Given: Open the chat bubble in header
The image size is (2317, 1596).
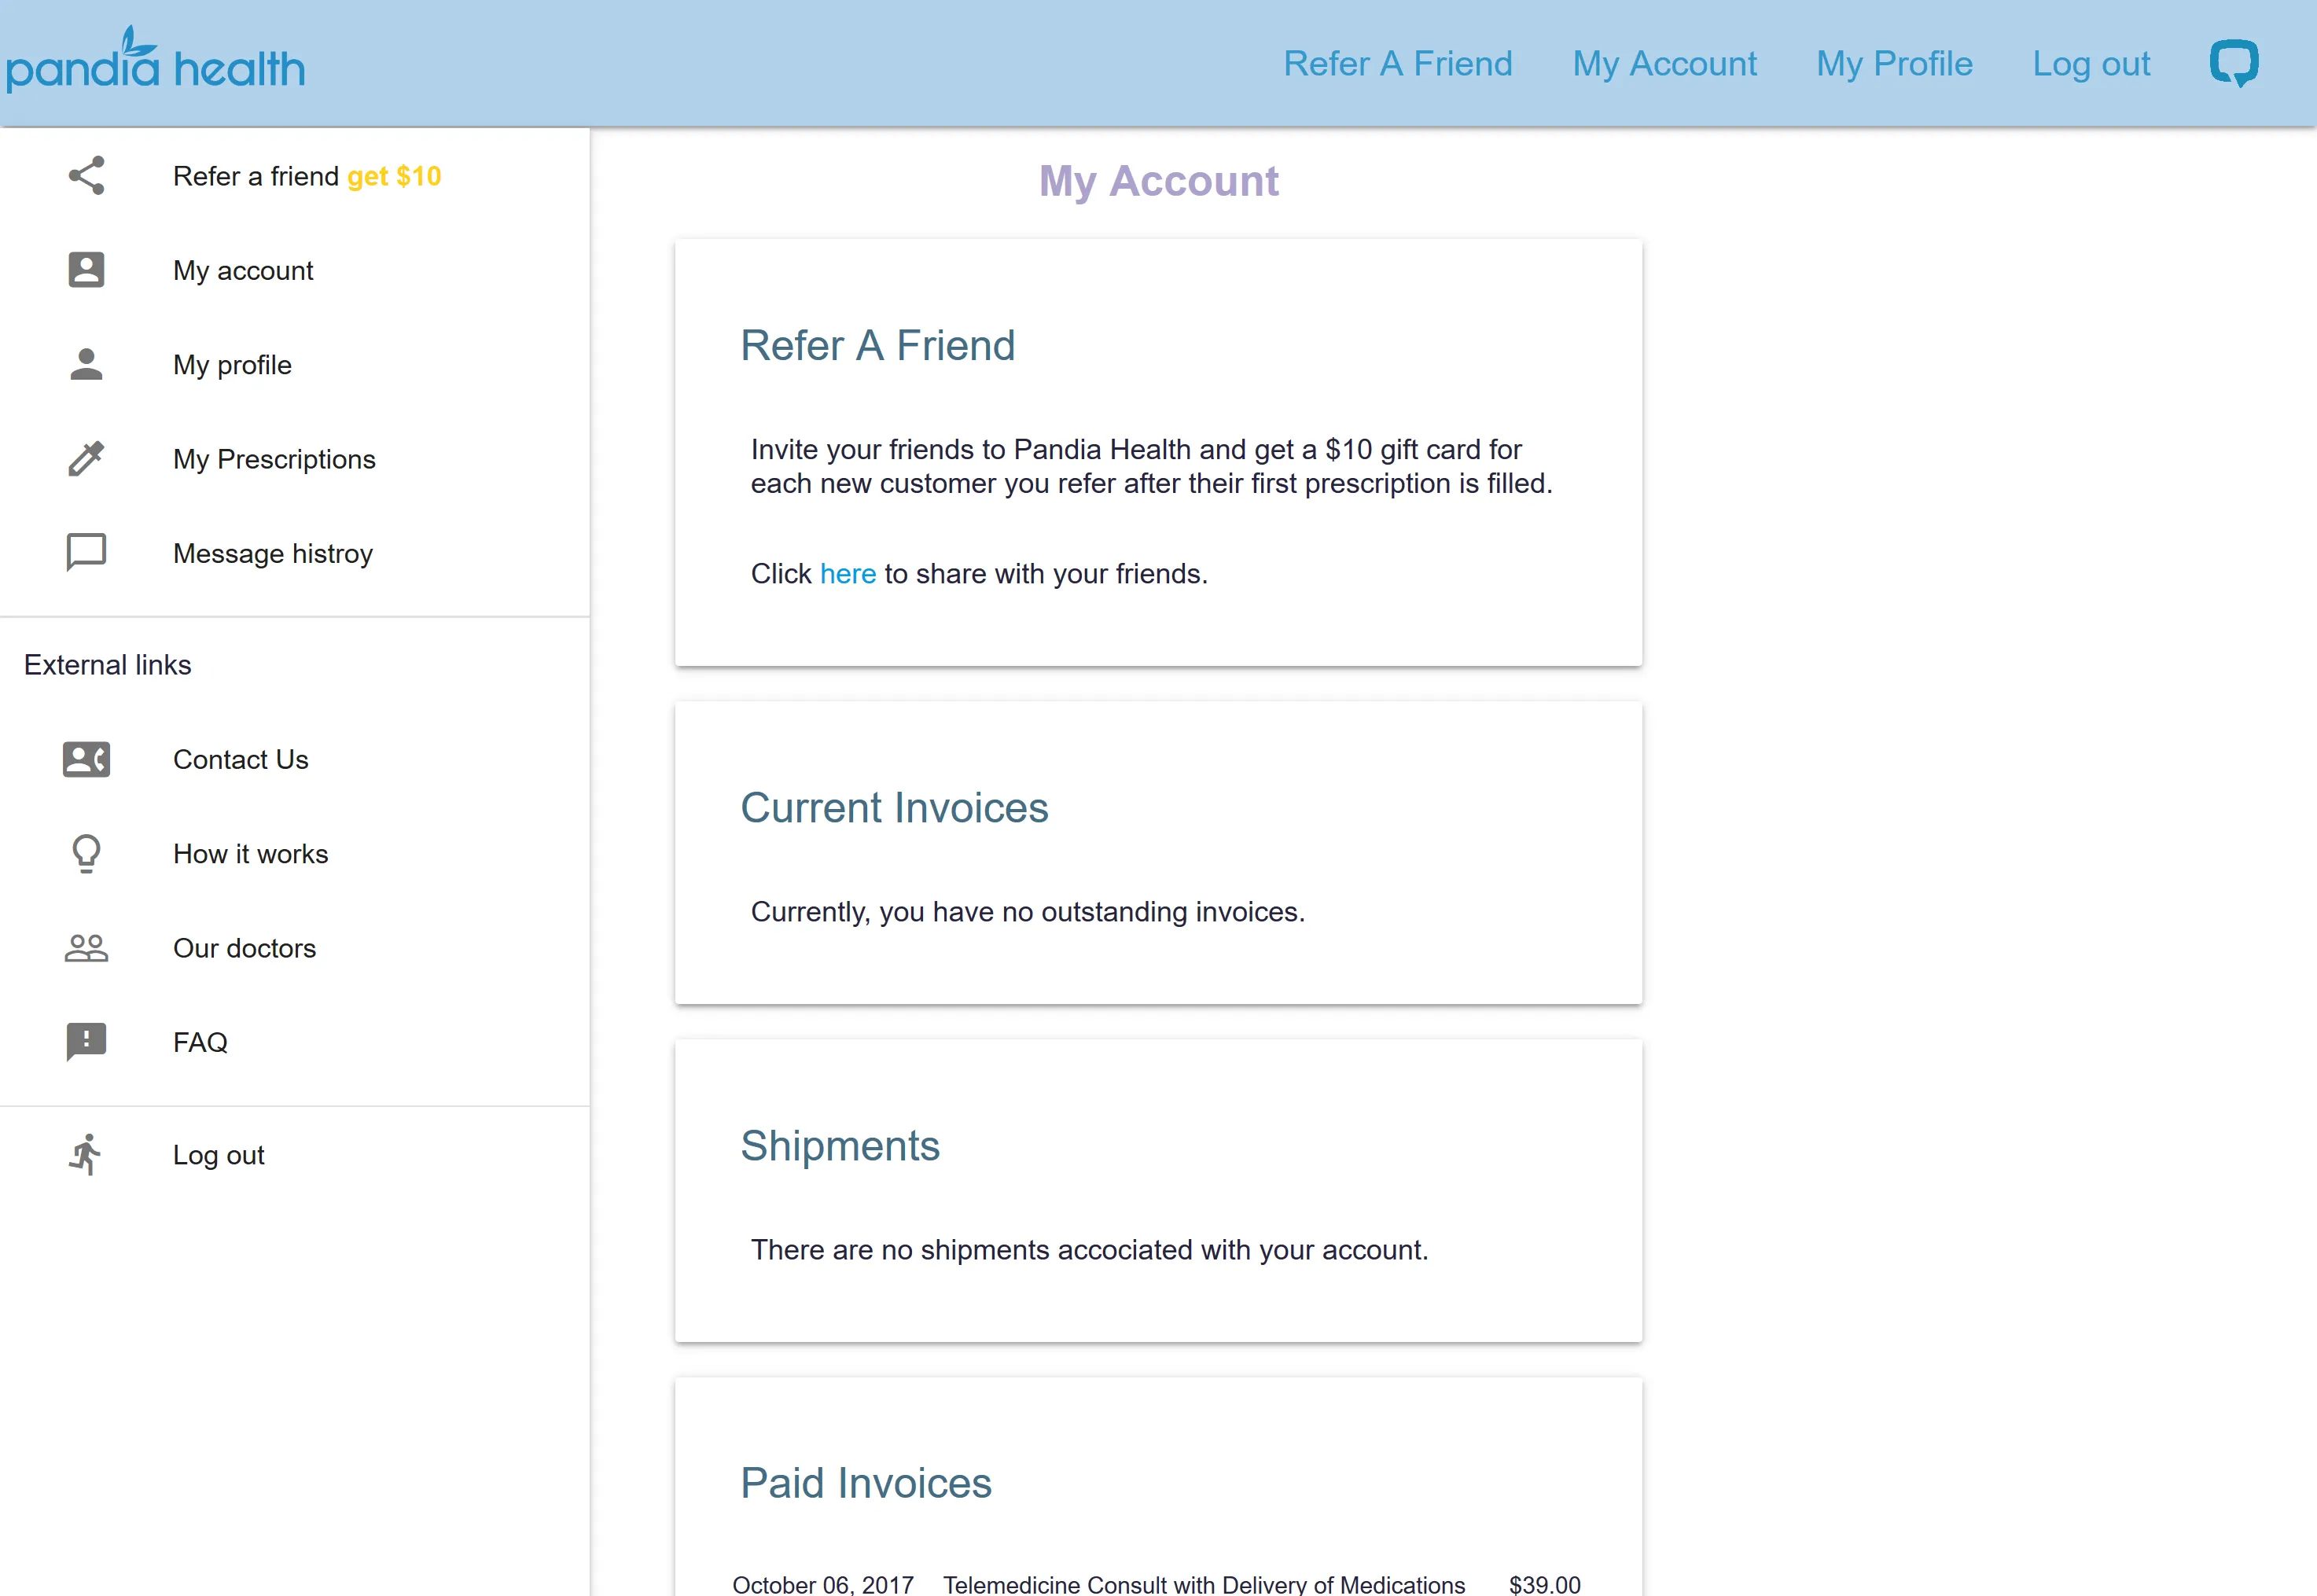Looking at the screenshot, I should pos(2233,64).
